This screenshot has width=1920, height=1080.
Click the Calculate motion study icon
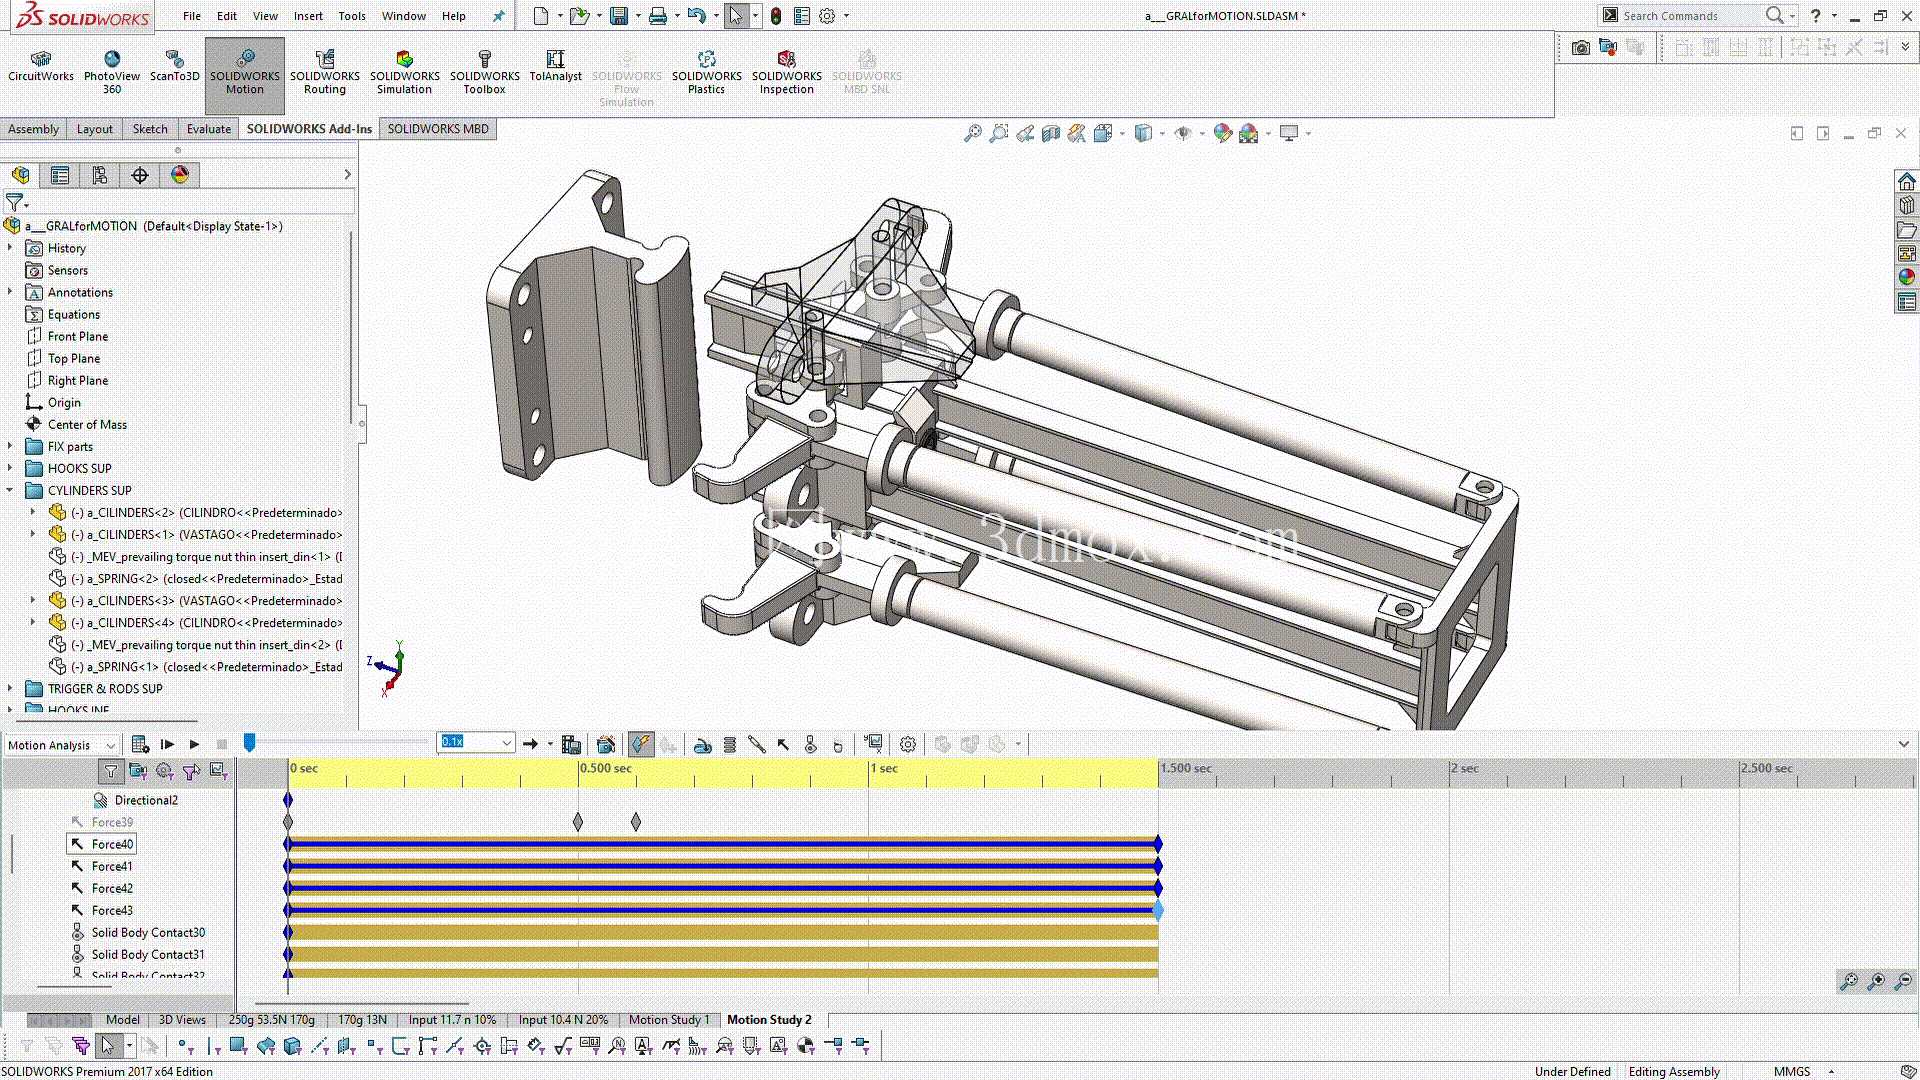(140, 744)
